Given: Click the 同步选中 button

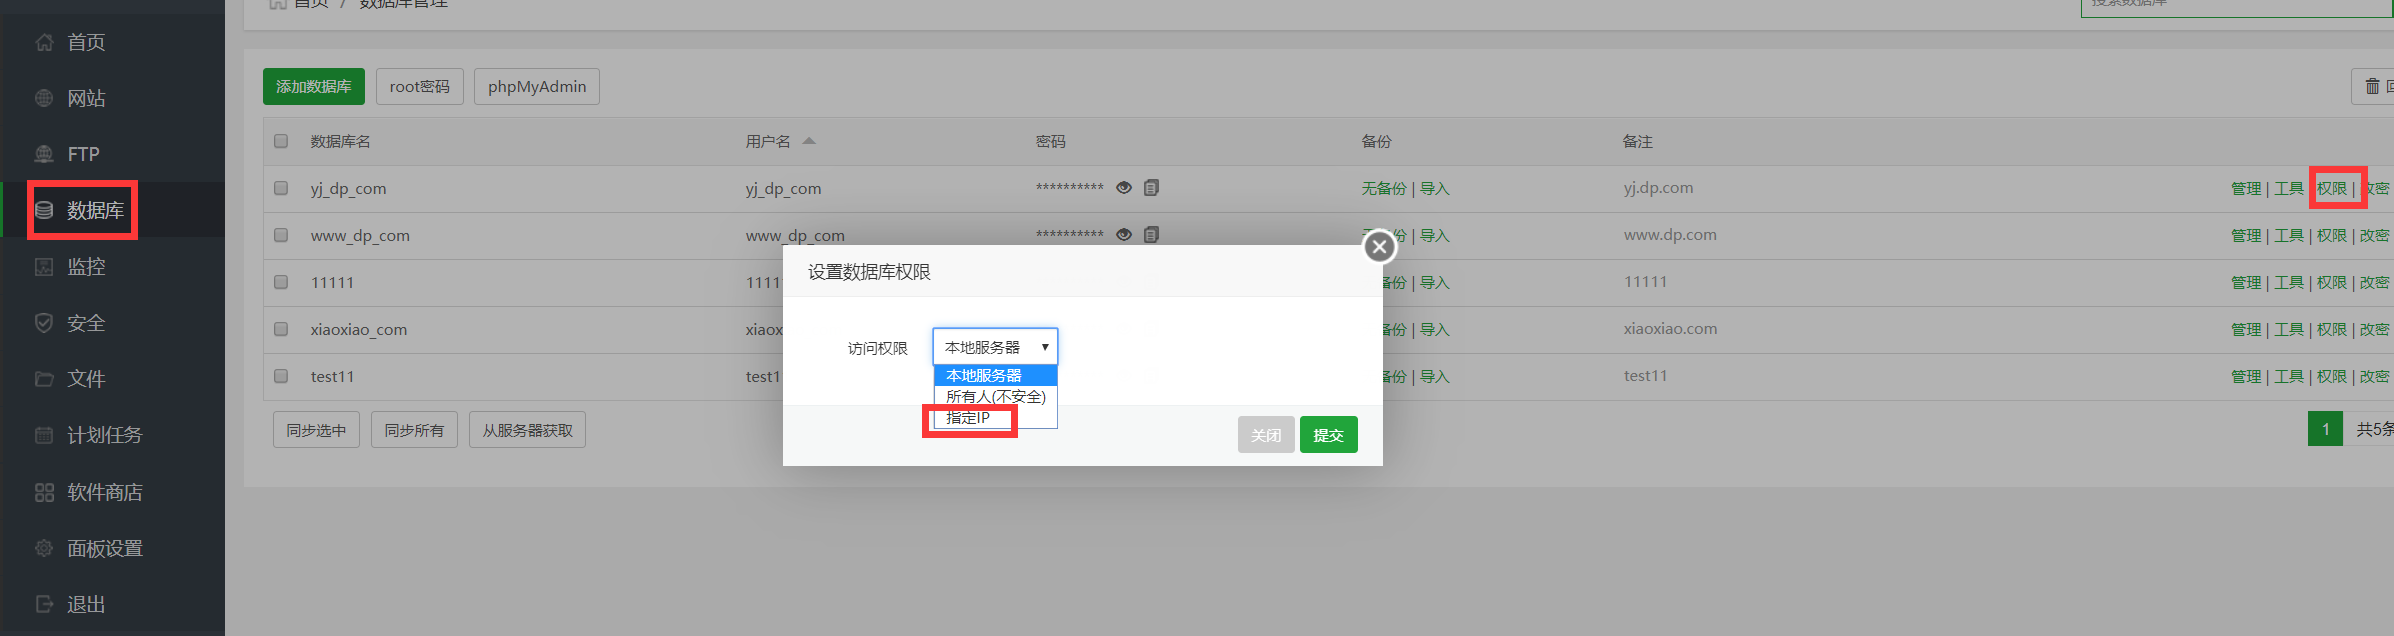Looking at the screenshot, I should click(316, 430).
